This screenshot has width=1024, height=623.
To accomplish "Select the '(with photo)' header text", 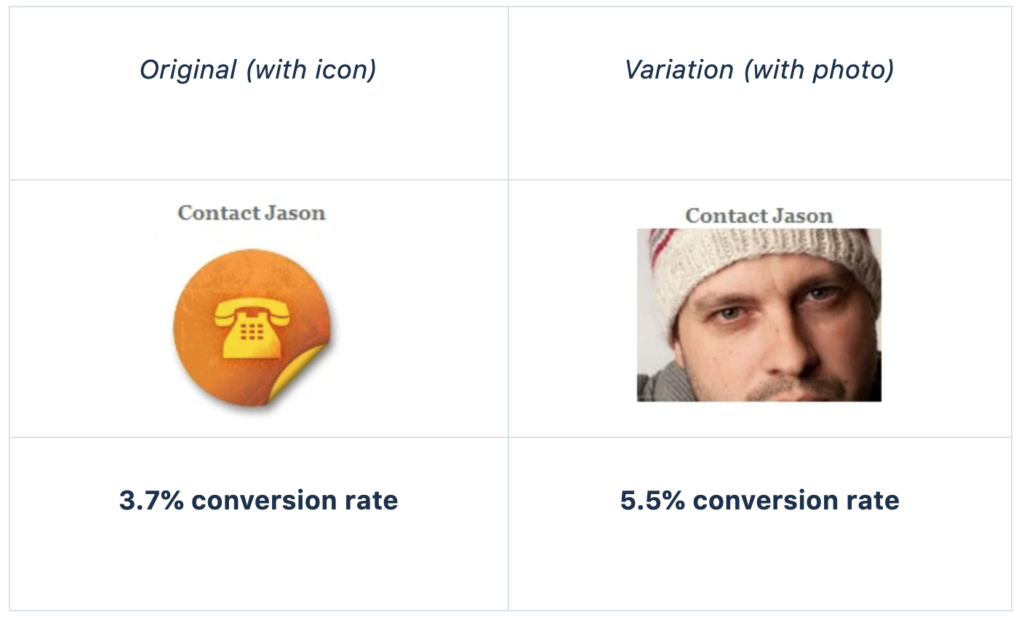I will coord(819,70).
